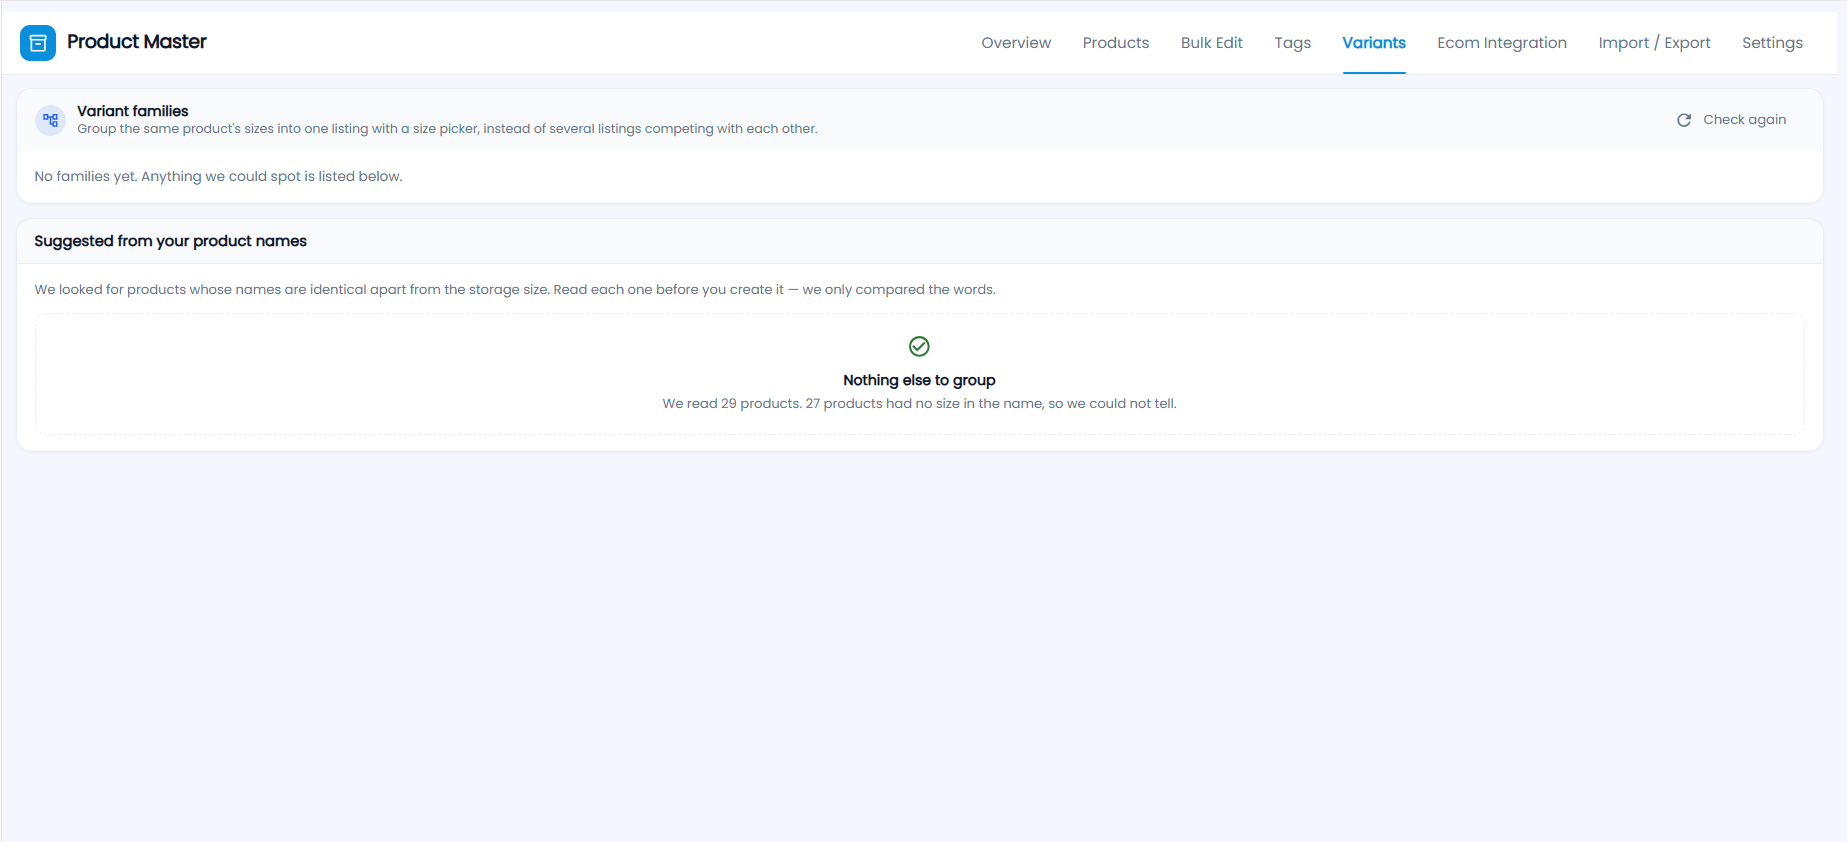This screenshot has height=842, width=1847.
Task: Click 'Suggested from your product names' heading
Action: [170, 241]
